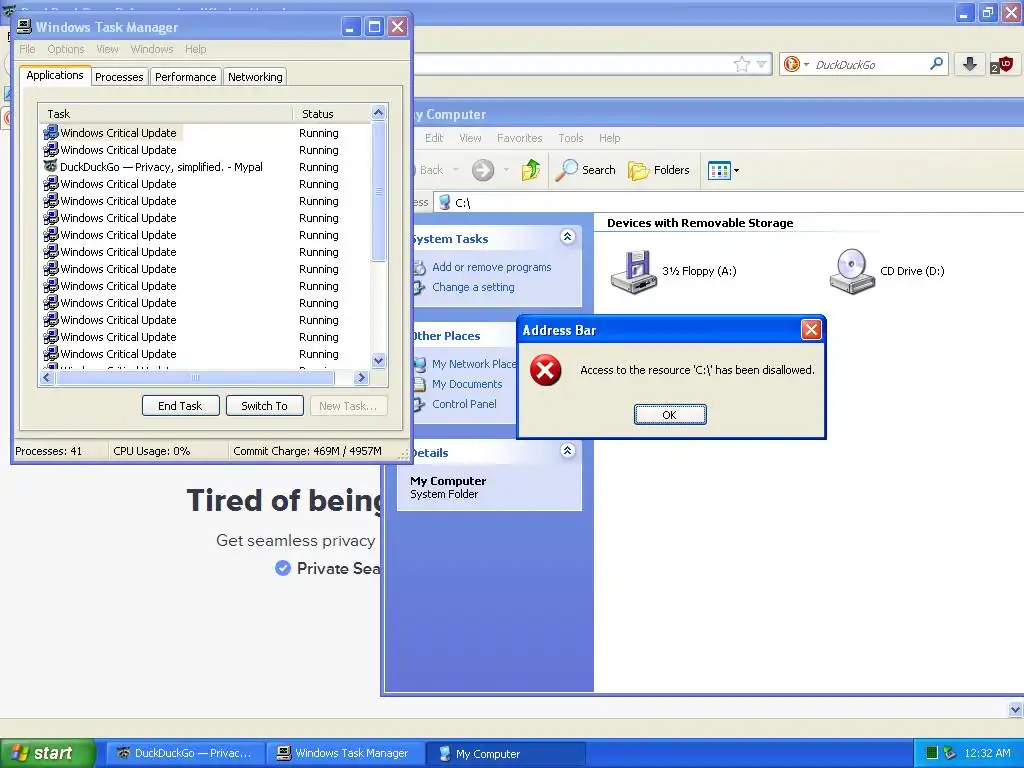Open My Network Places link
1024x768 pixels.
click(x=473, y=364)
